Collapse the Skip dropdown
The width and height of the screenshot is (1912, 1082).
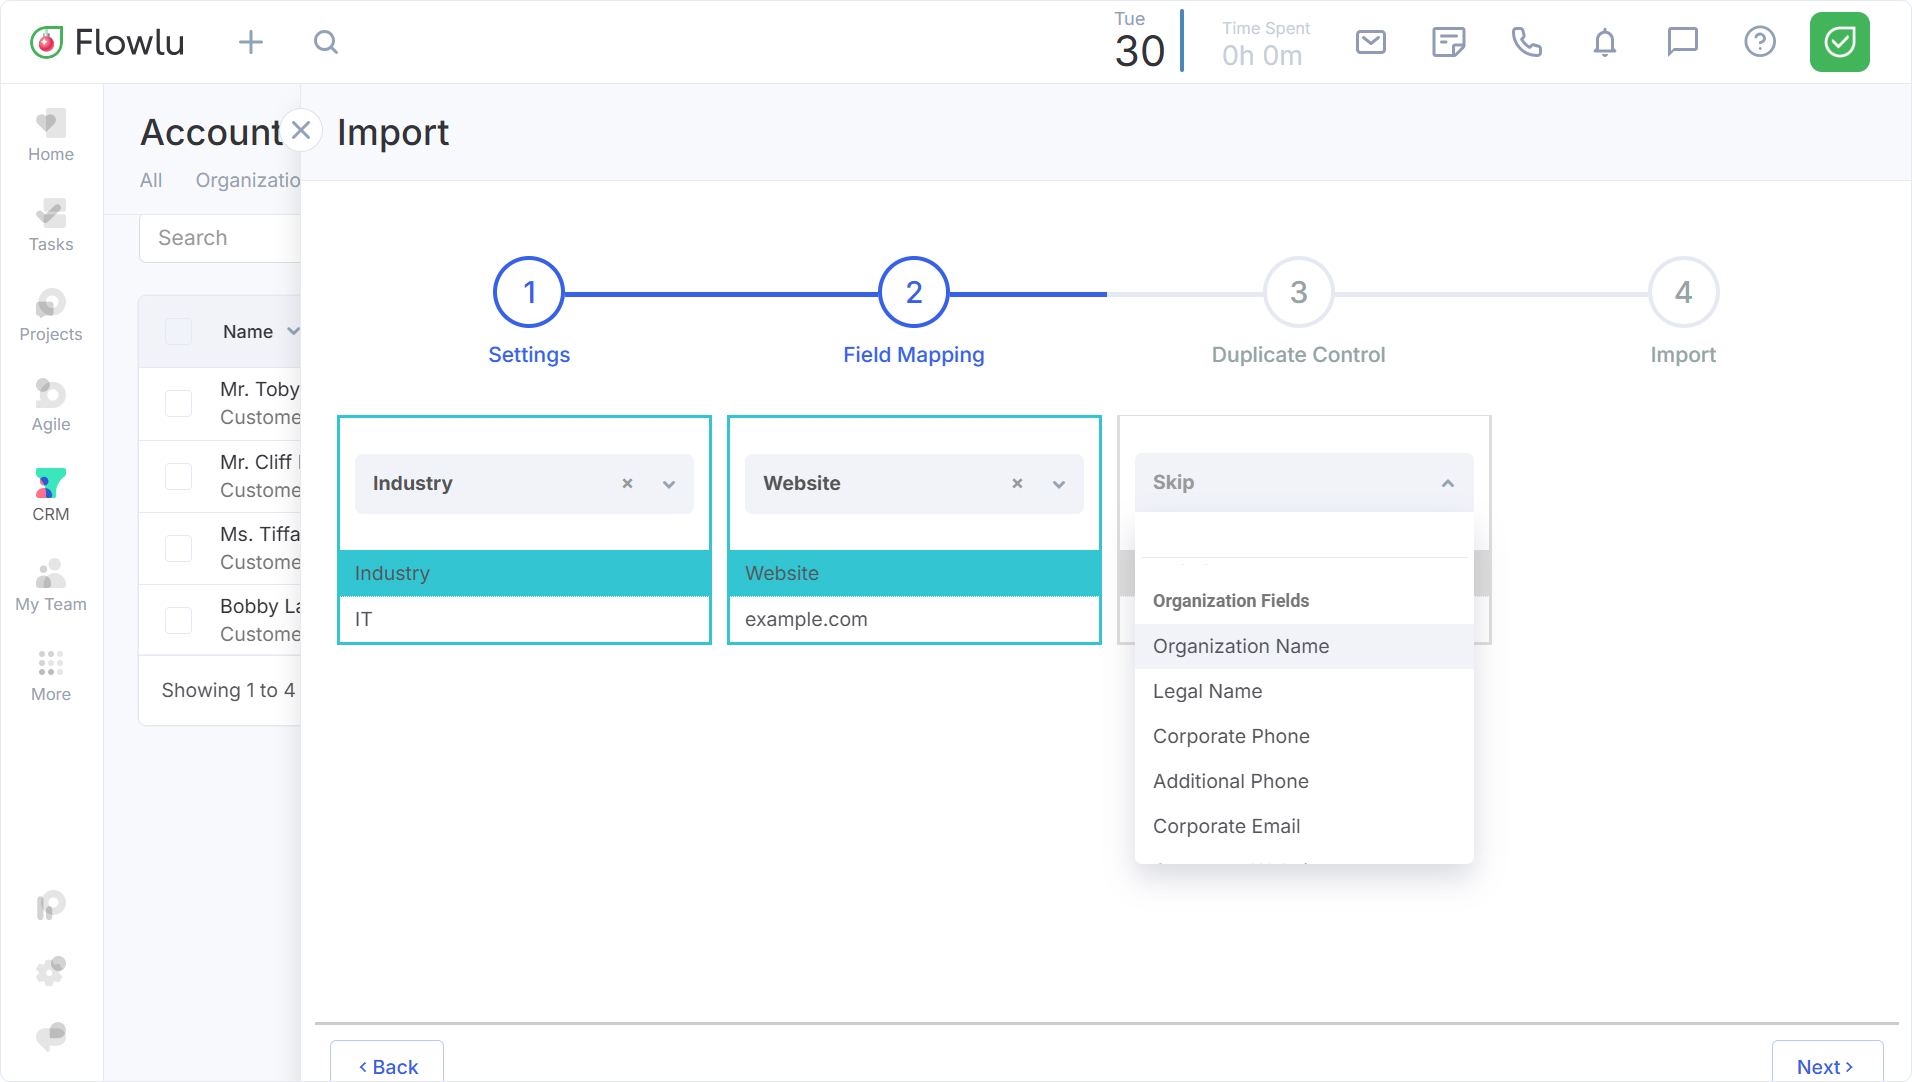tap(1447, 483)
